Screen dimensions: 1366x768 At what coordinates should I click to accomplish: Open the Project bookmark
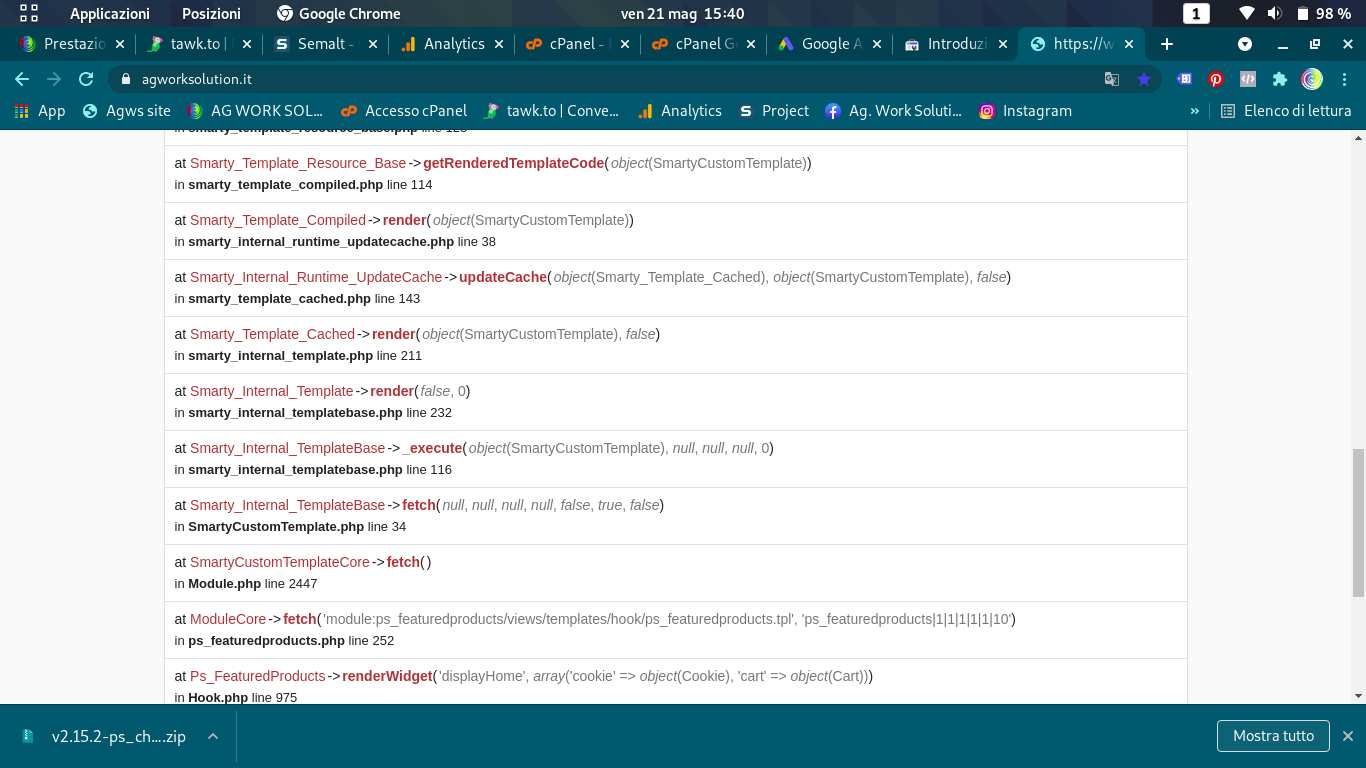[x=774, y=111]
